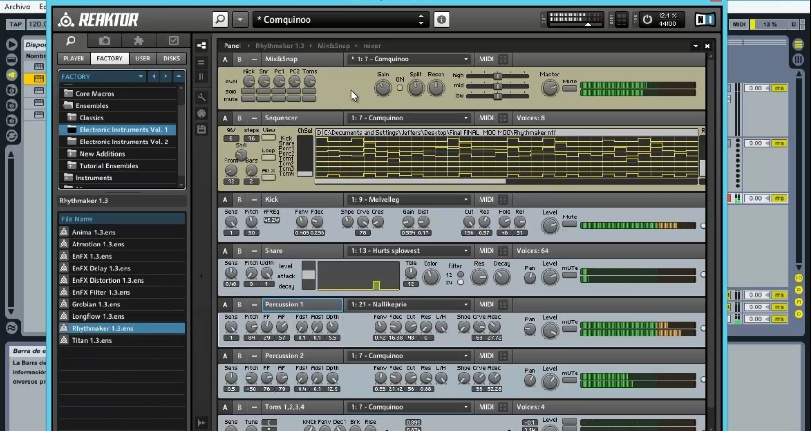This screenshot has height=431, width=811.
Task: Open the Electronic Instruments Vol. 1 folder
Action: pos(118,129)
